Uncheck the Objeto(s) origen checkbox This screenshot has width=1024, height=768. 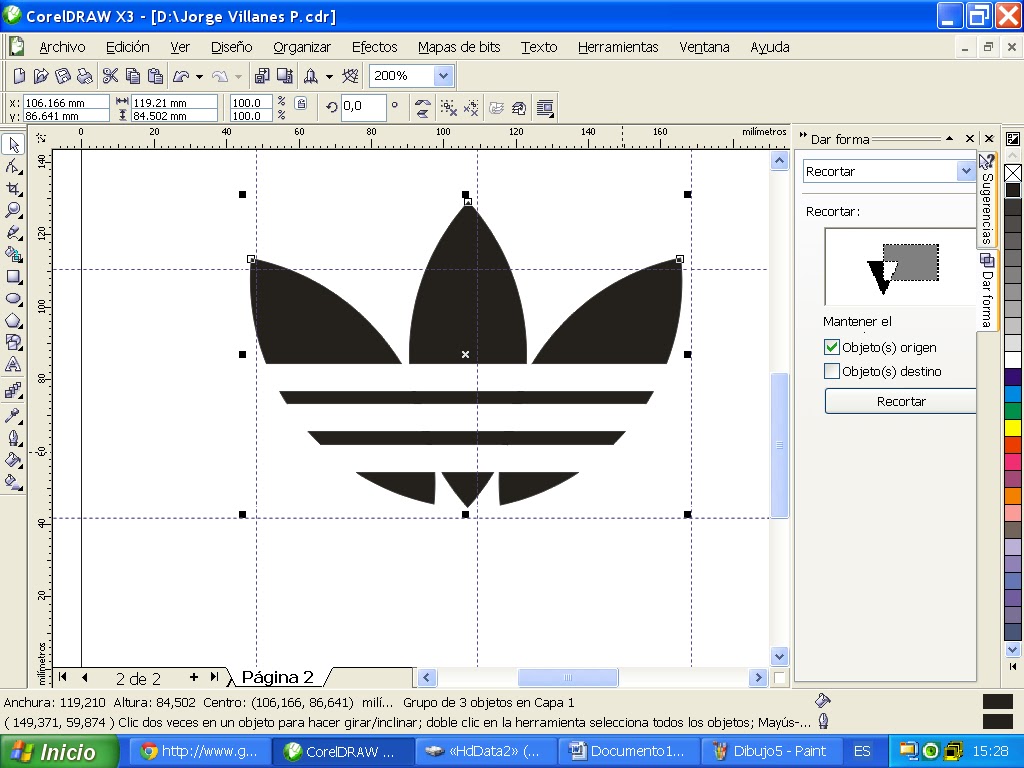(x=831, y=348)
